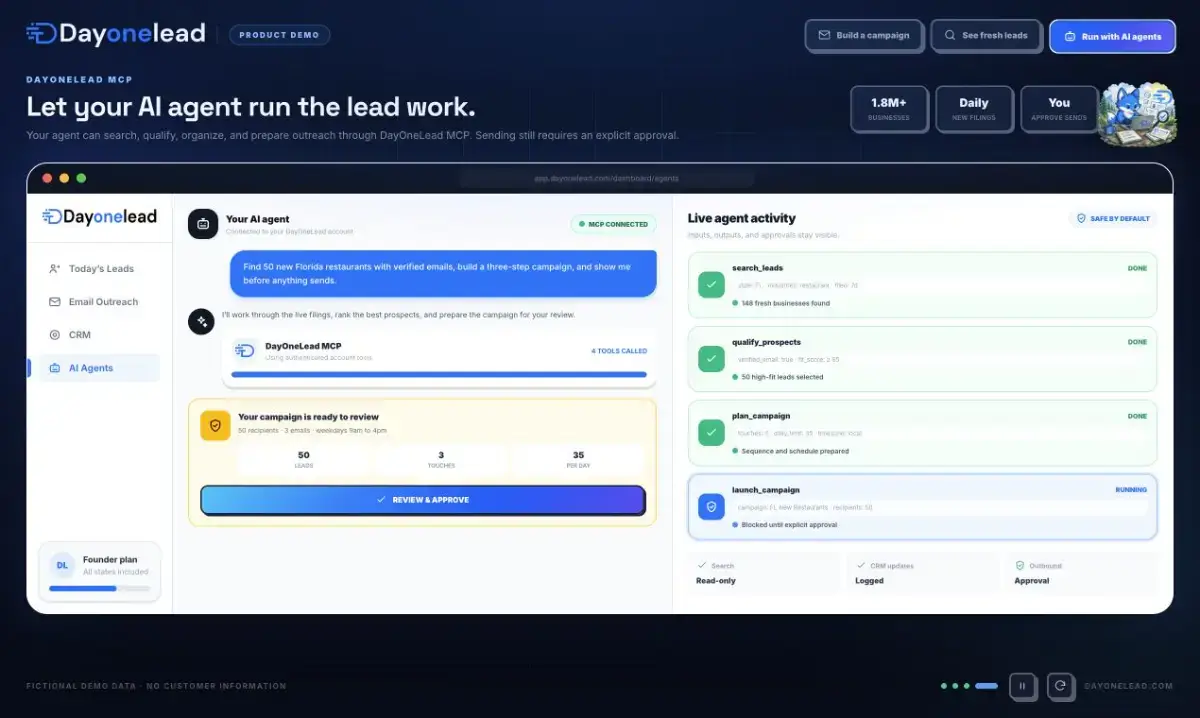
Task: Click the green check icon for plan_campaign
Action: pos(711,432)
